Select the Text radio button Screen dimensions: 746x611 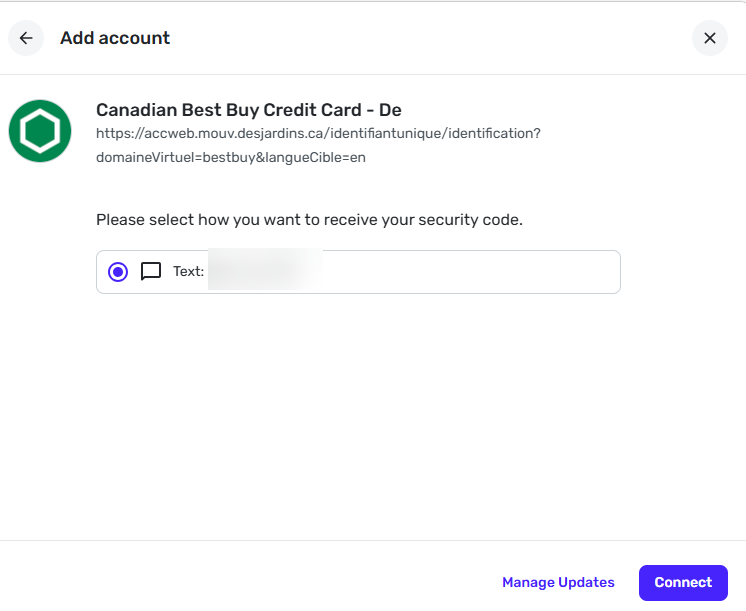pyautogui.click(x=118, y=271)
